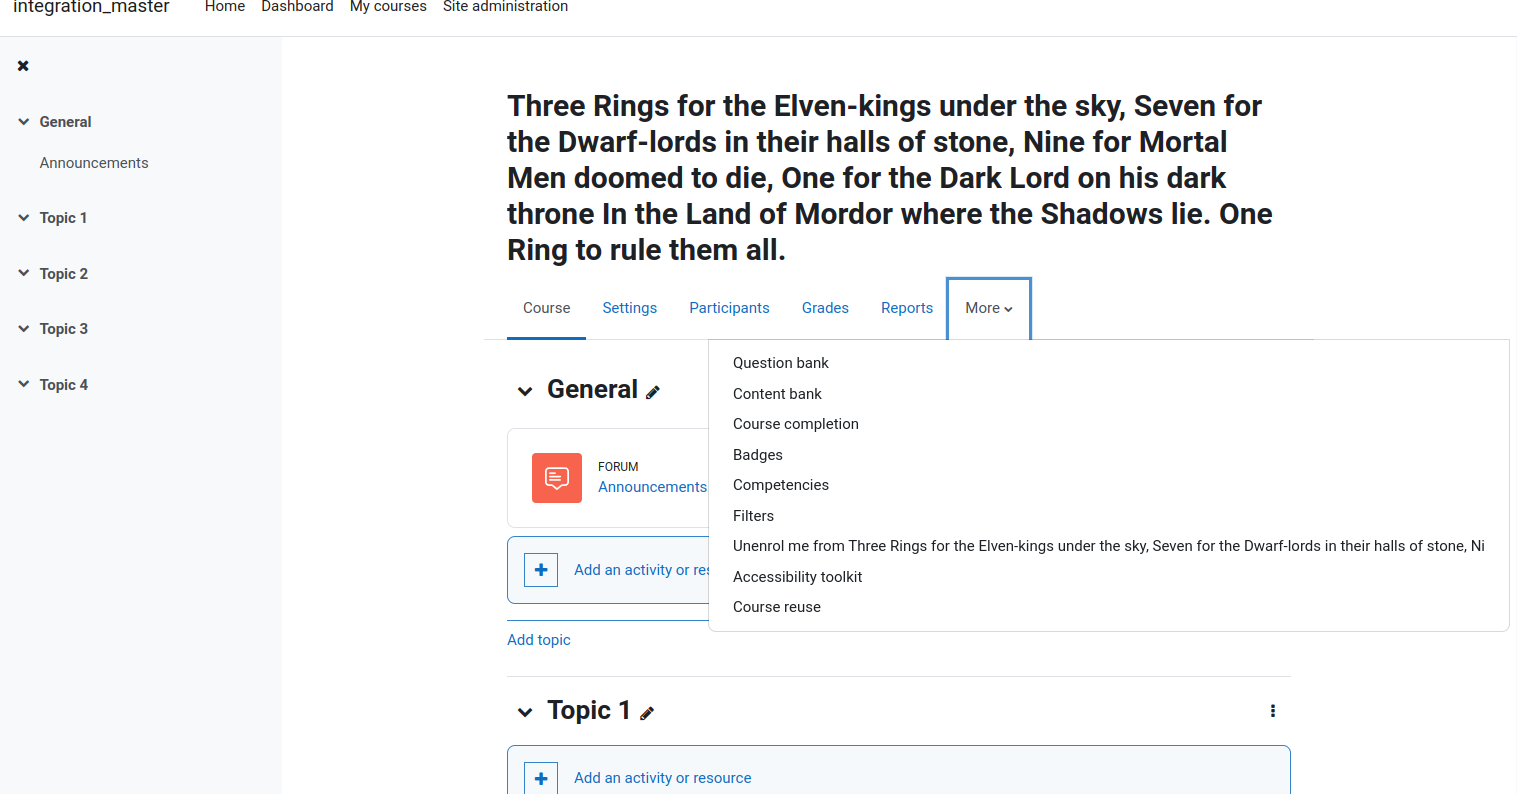The image size is (1517, 794).
Task: Open Announcements in the course index sidebar
Action: pos(94,163)
